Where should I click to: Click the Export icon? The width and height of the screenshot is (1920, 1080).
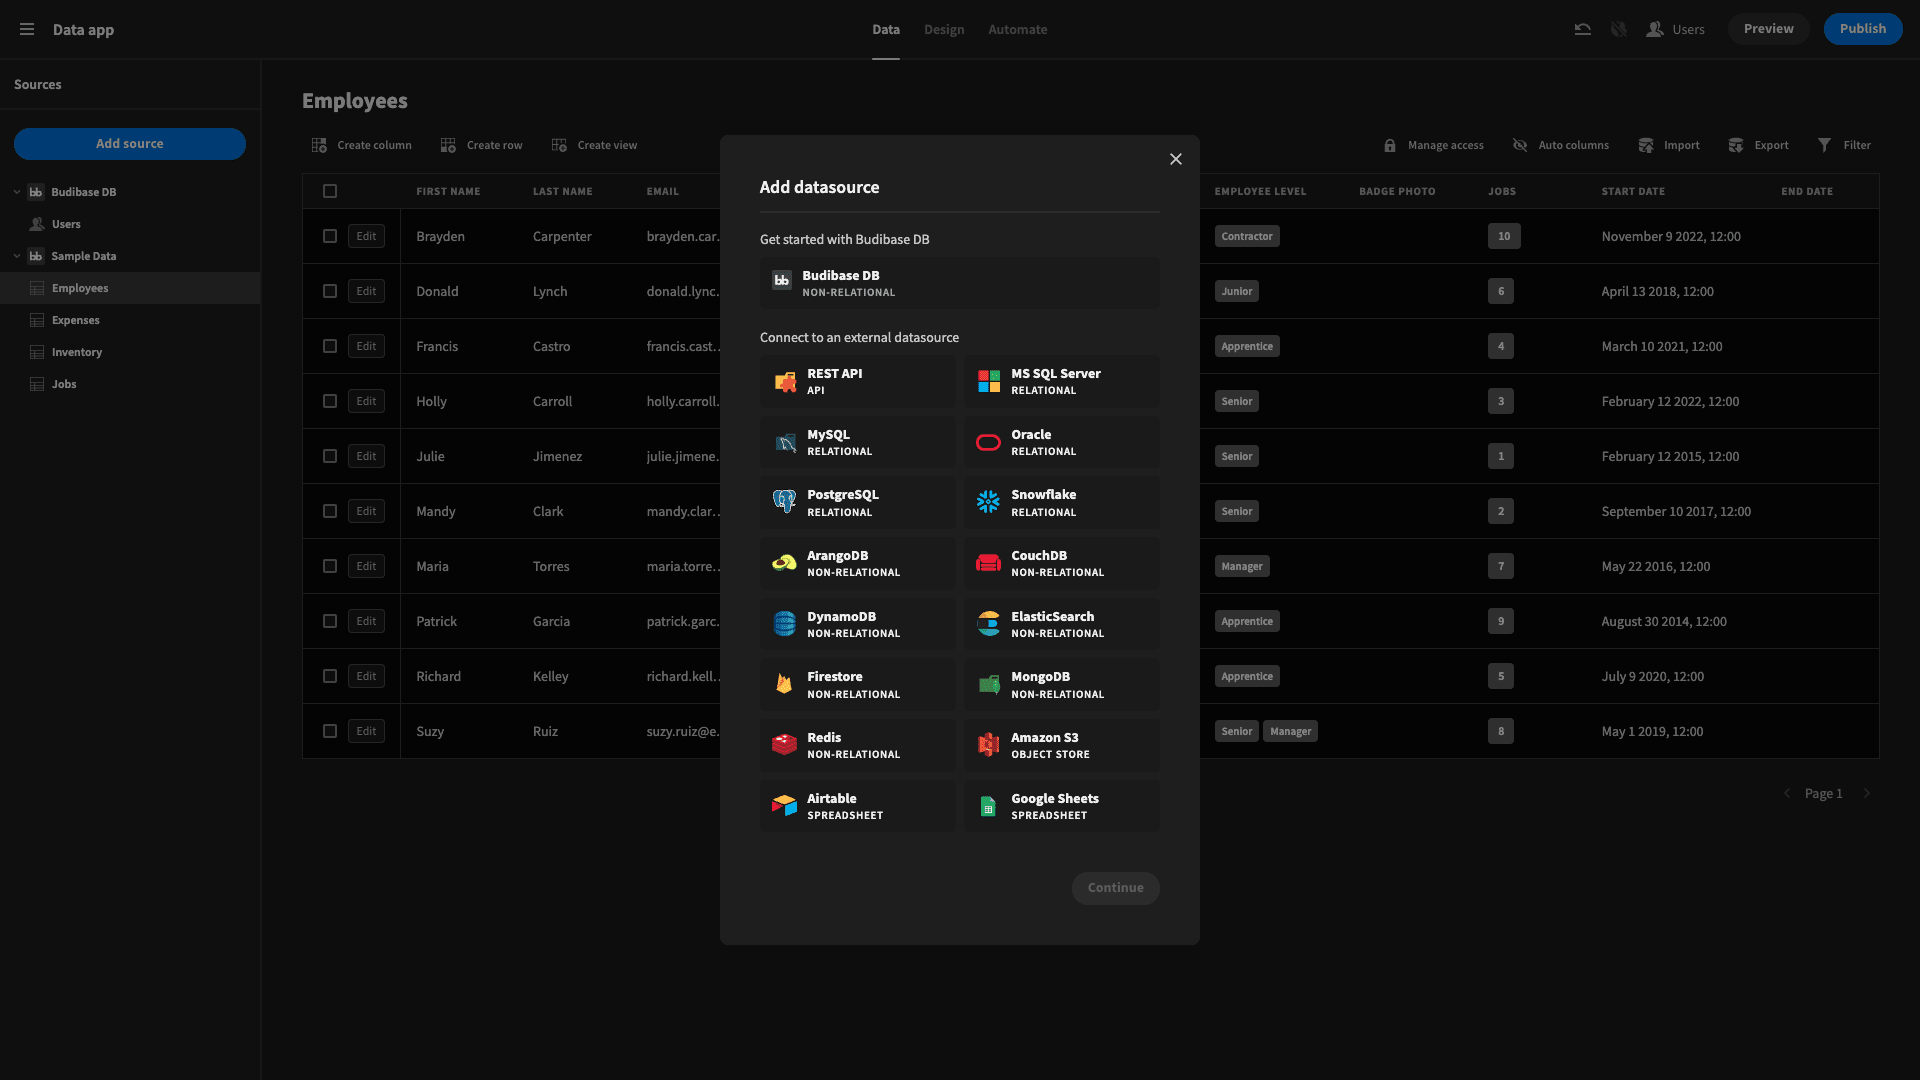(1735, 145)
